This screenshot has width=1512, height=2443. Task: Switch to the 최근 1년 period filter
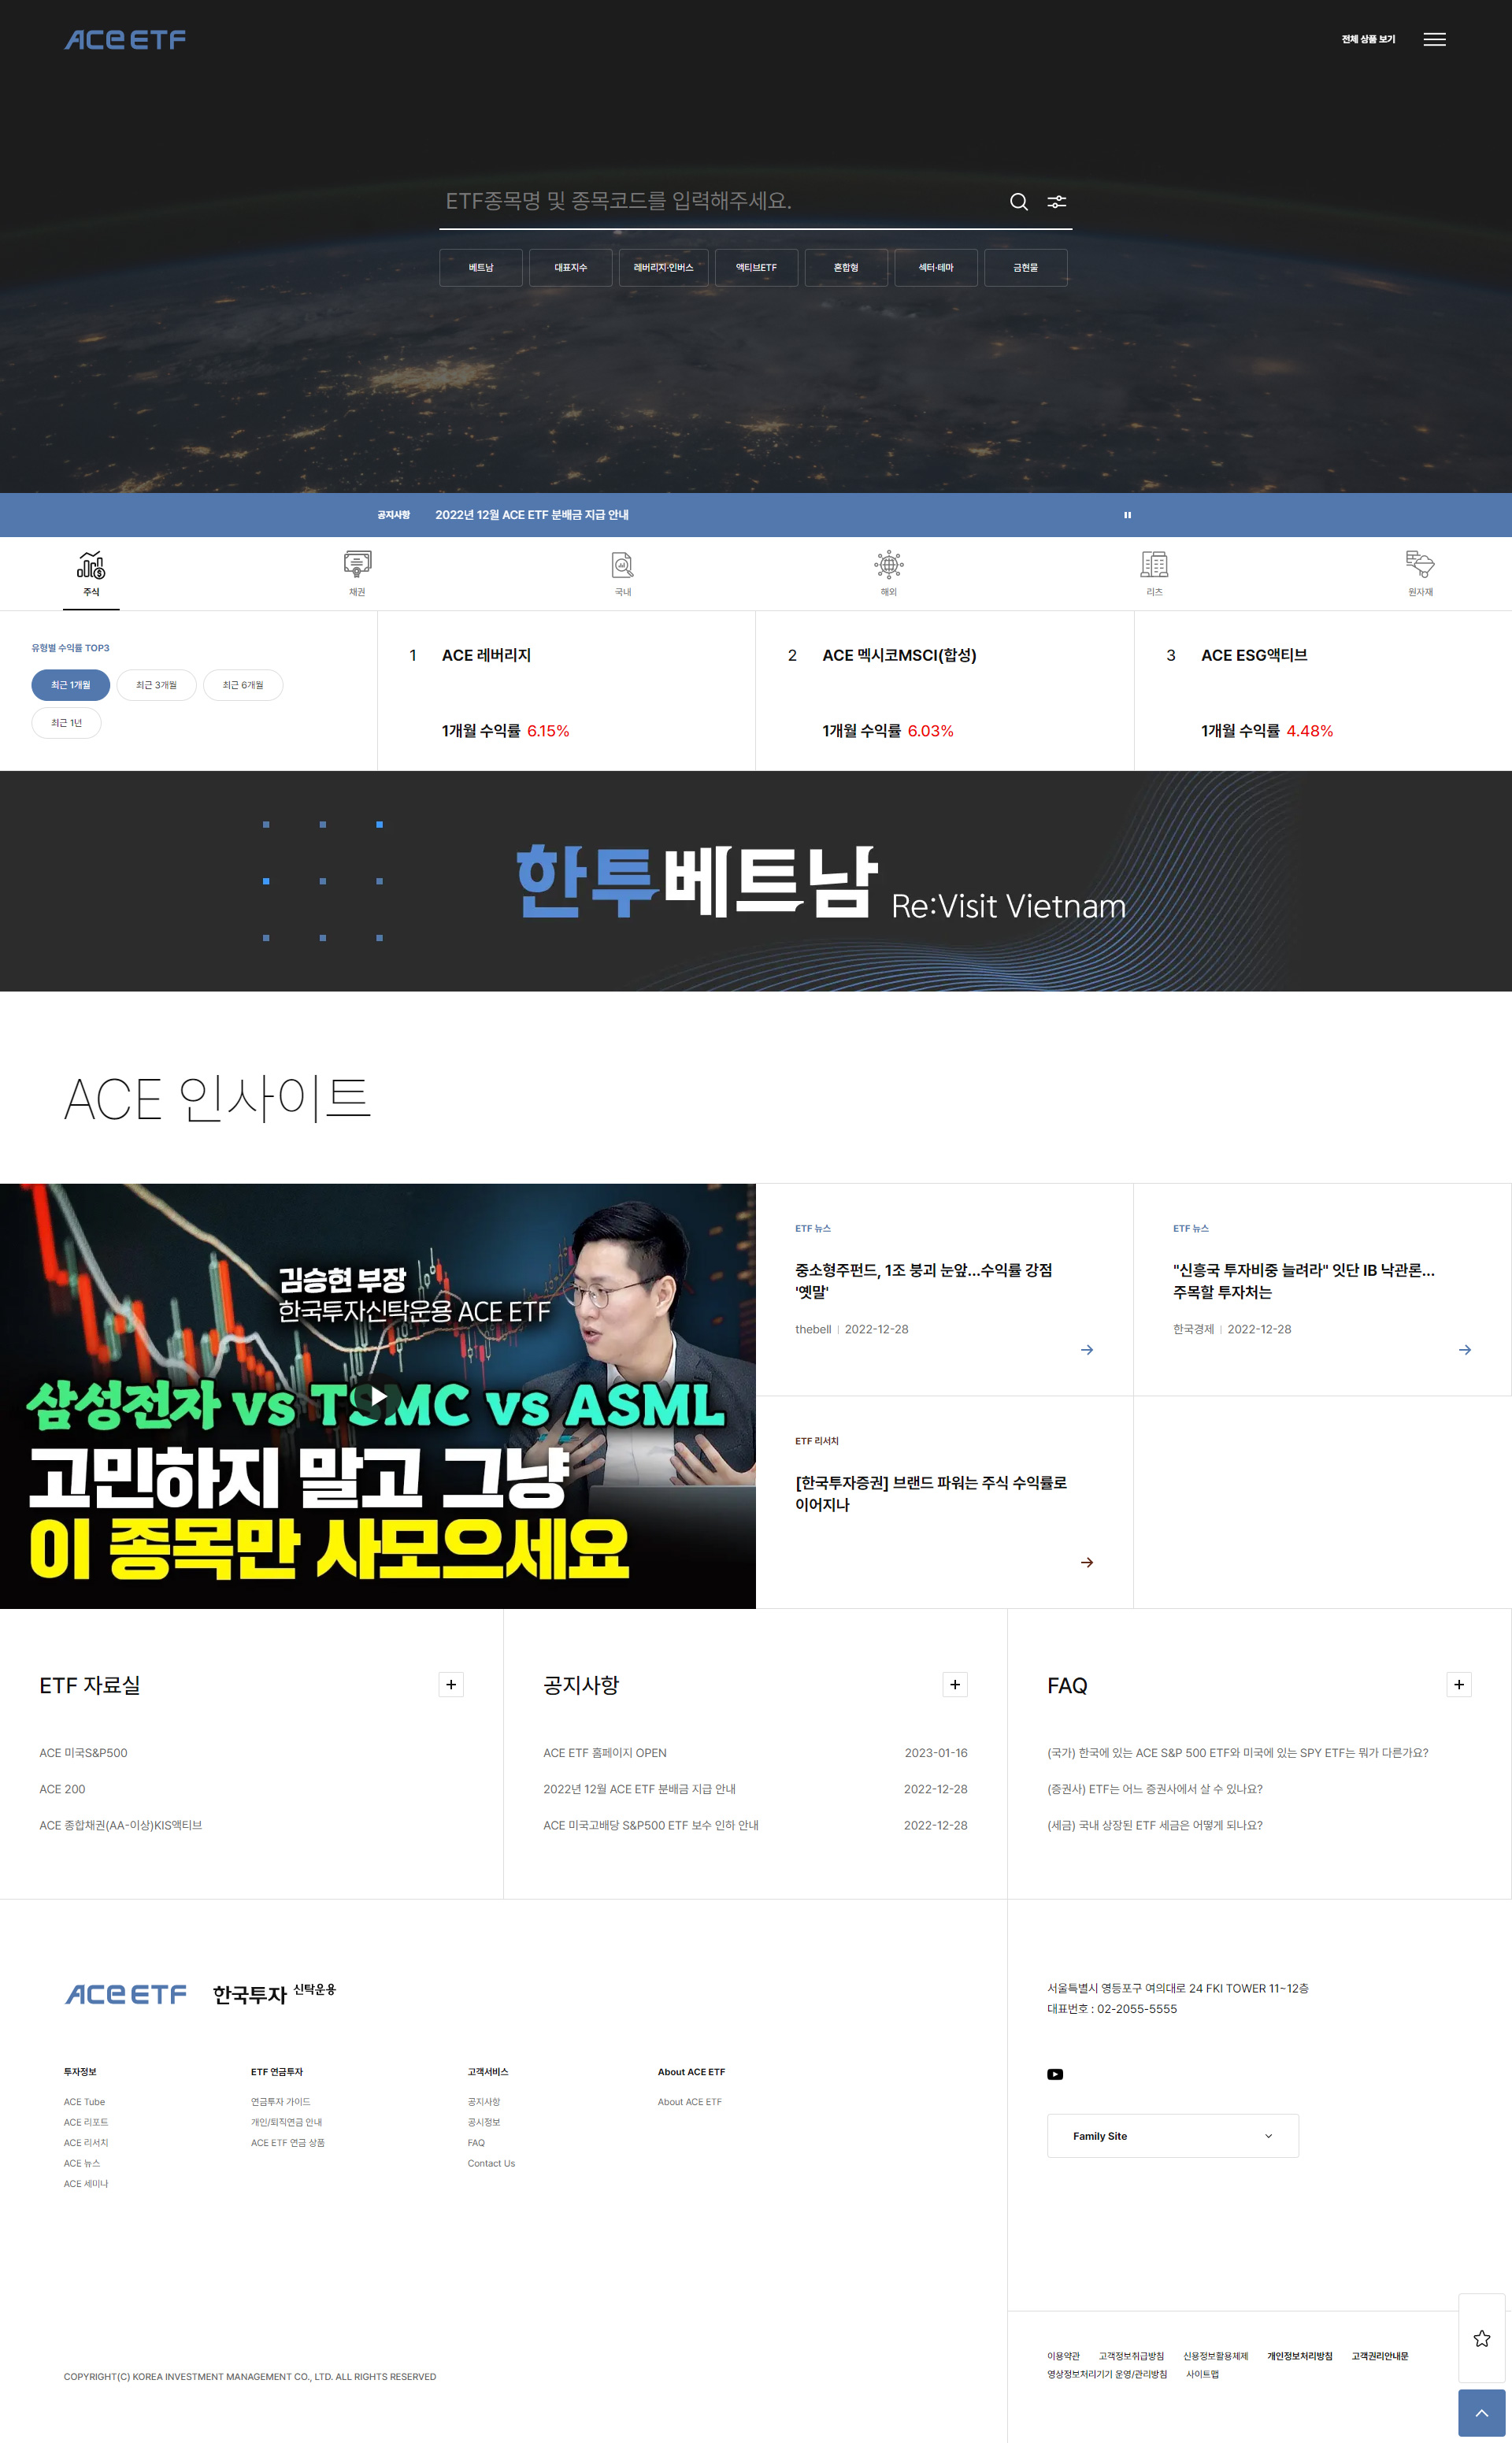point(66,722)
